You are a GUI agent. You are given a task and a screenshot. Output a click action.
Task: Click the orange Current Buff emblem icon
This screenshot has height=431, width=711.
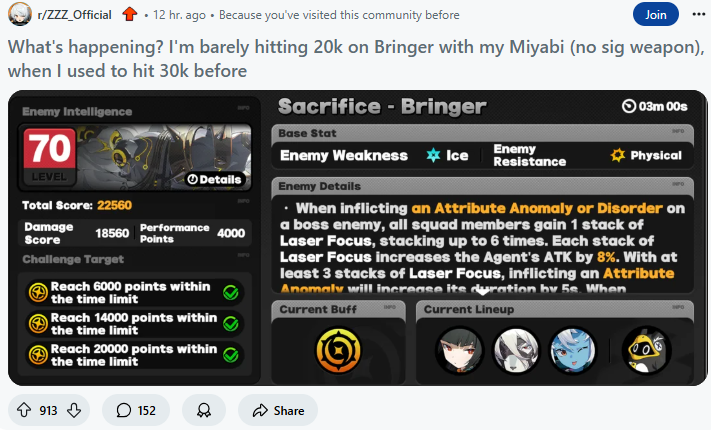[x=338, y=350]
